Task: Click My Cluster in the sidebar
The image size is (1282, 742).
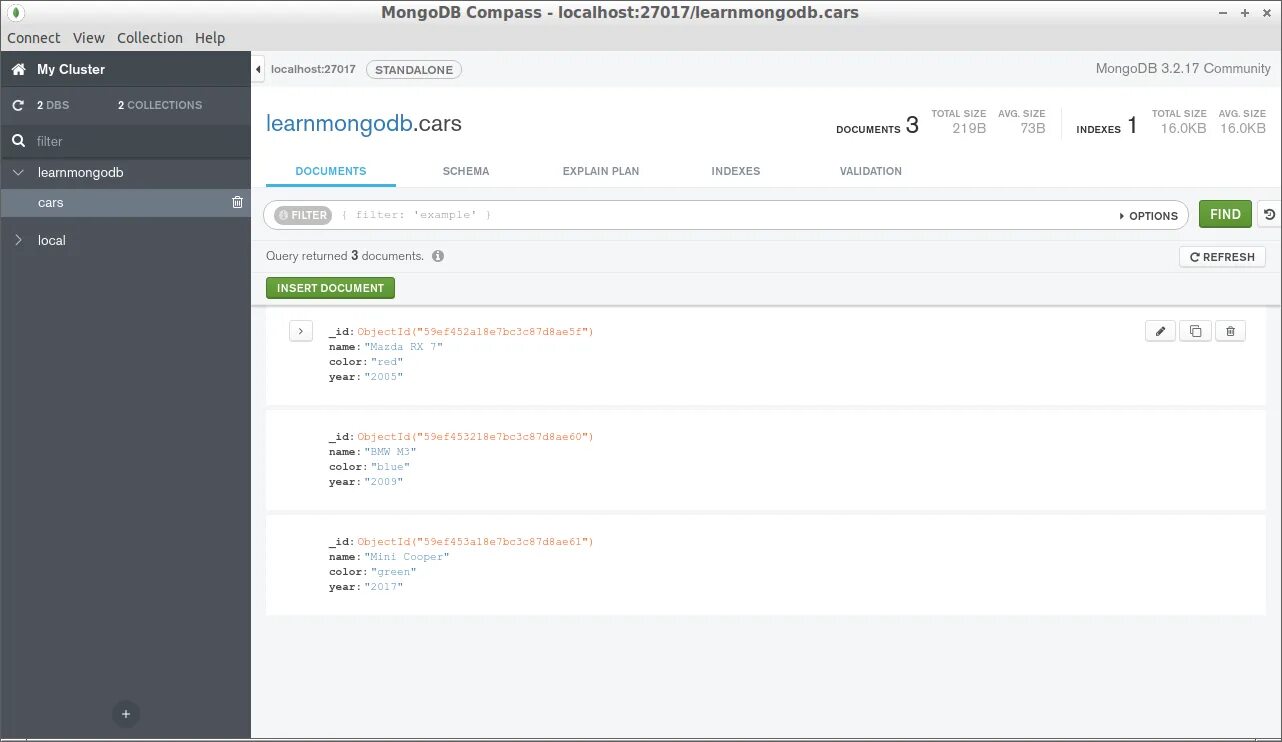Action: [71, 69]
